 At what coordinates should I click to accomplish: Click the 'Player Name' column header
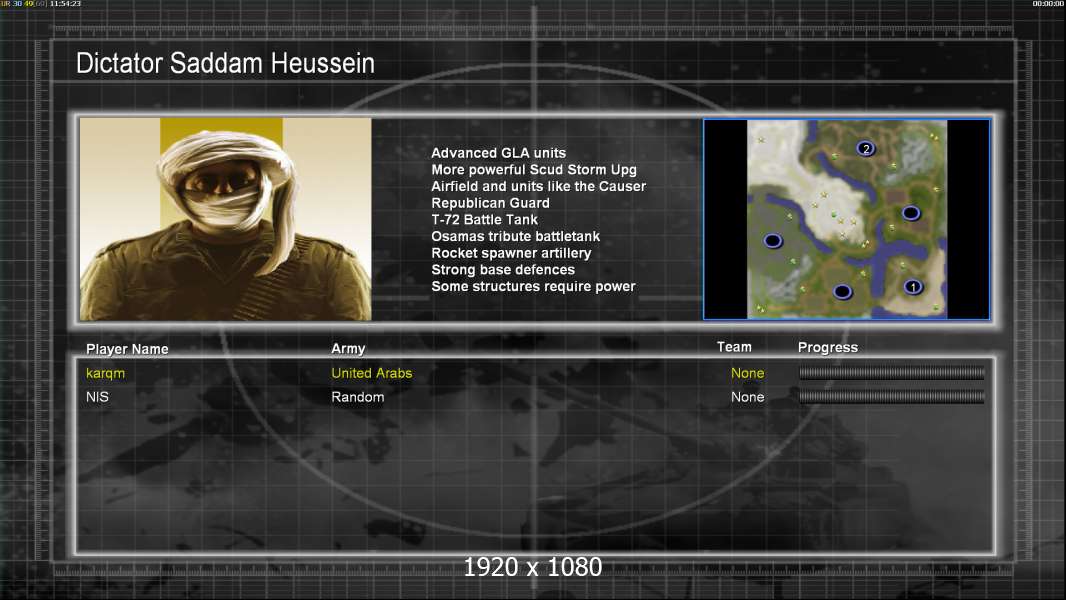pyautogui.click(x=127, y=349)
